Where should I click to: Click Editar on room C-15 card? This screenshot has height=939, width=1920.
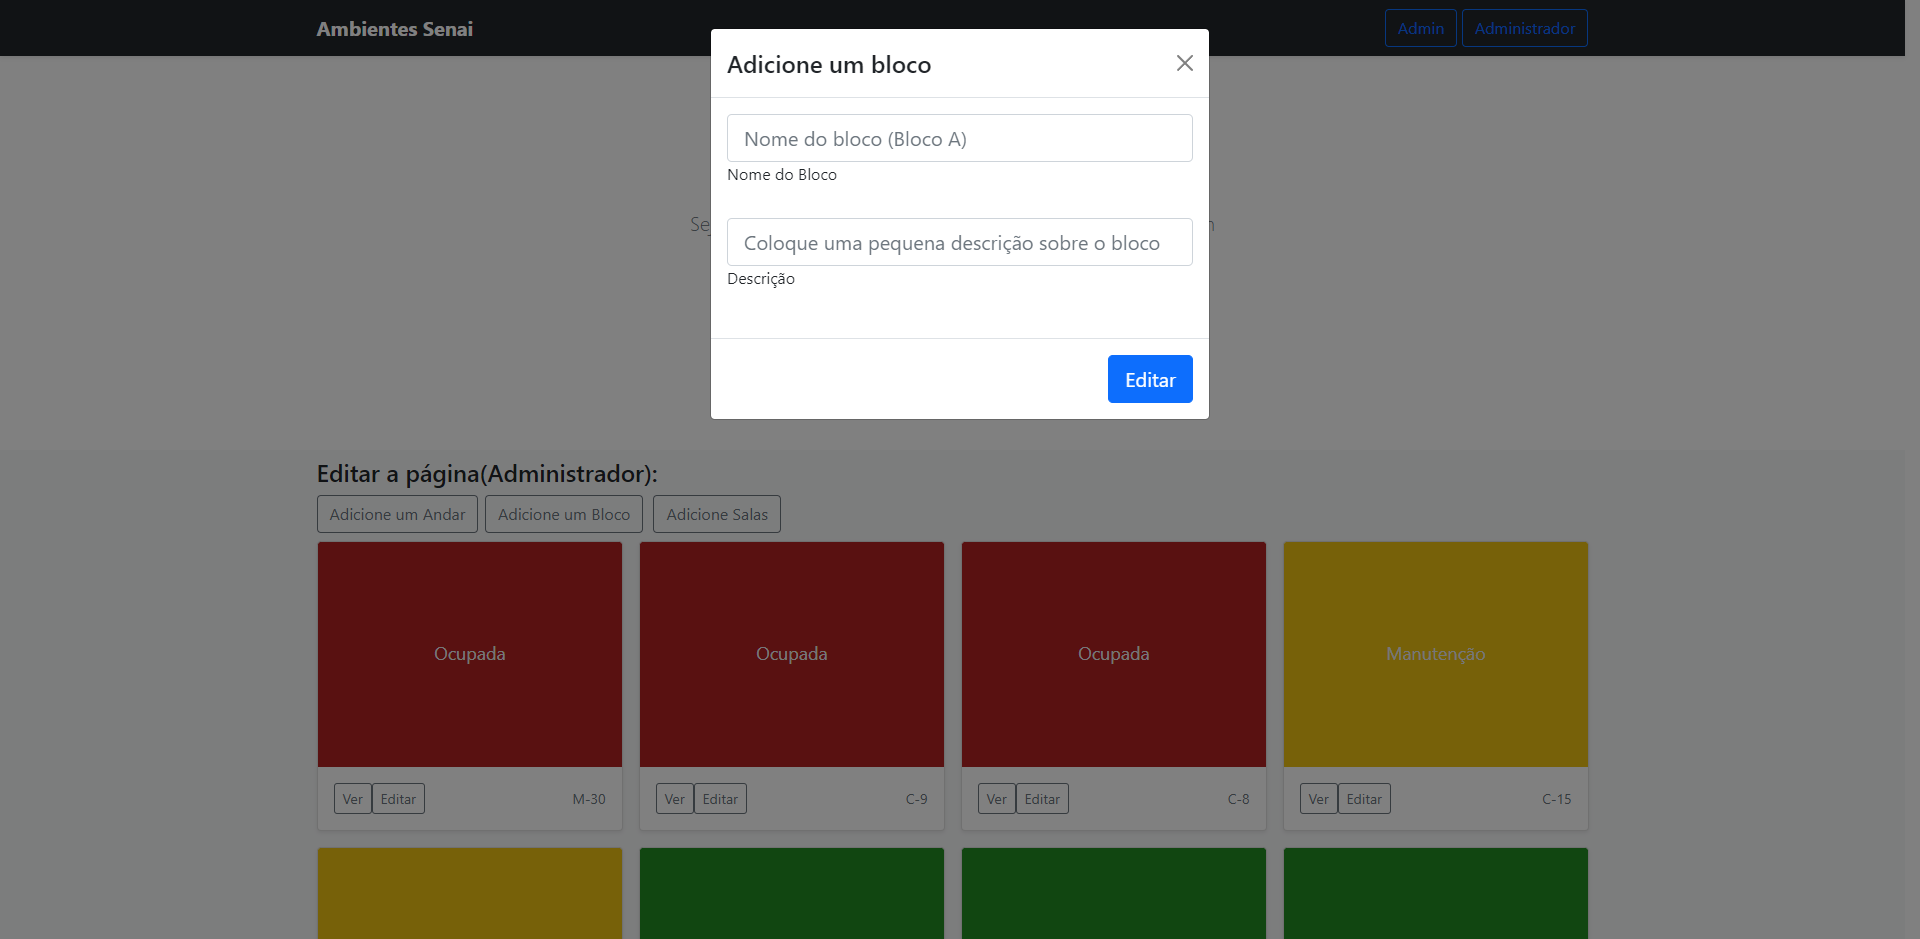point(1364,799)
